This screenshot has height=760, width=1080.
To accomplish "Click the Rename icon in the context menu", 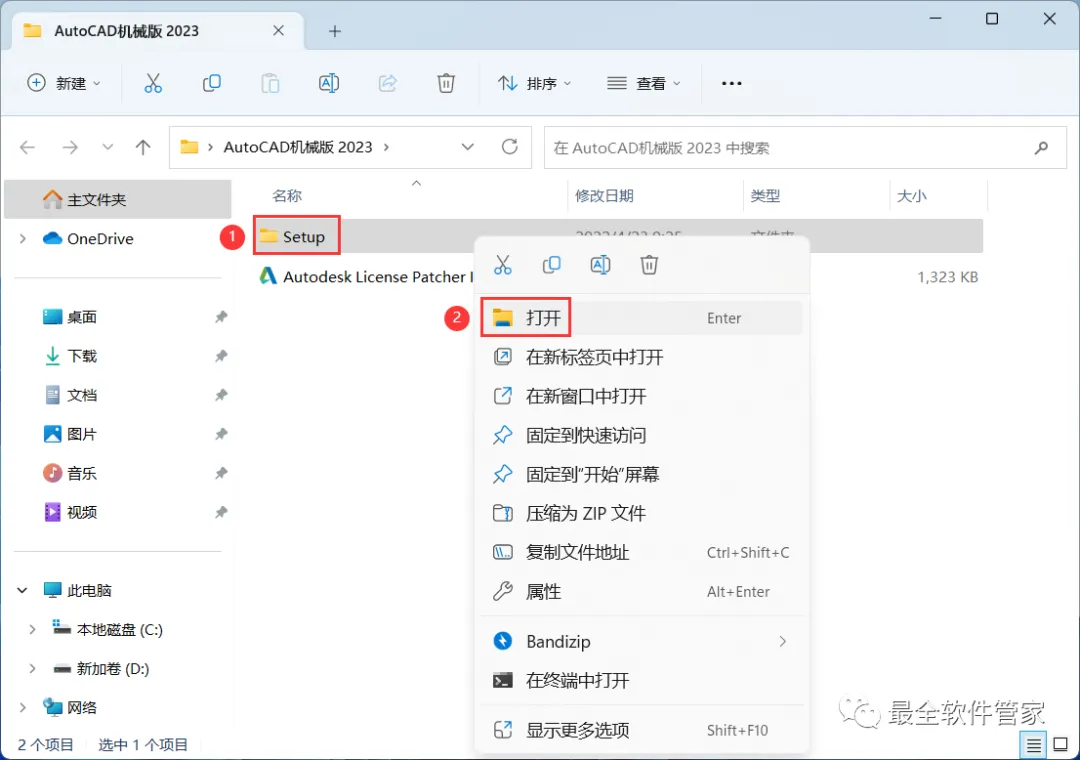I will point(601,265).
